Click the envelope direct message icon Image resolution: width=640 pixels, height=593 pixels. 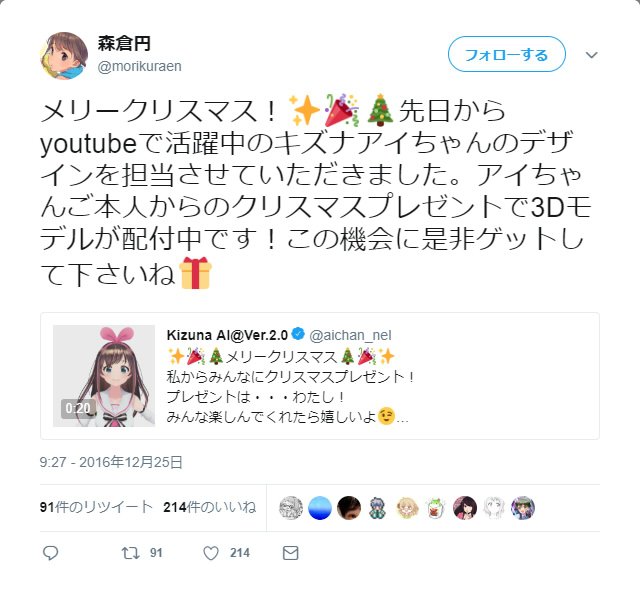[x=291, y=553]
